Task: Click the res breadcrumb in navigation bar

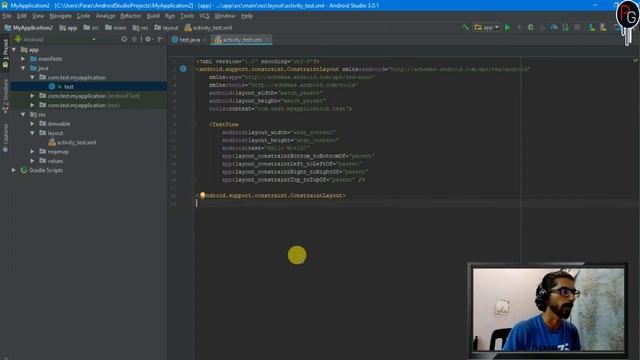Action: (x=140, y=28)
